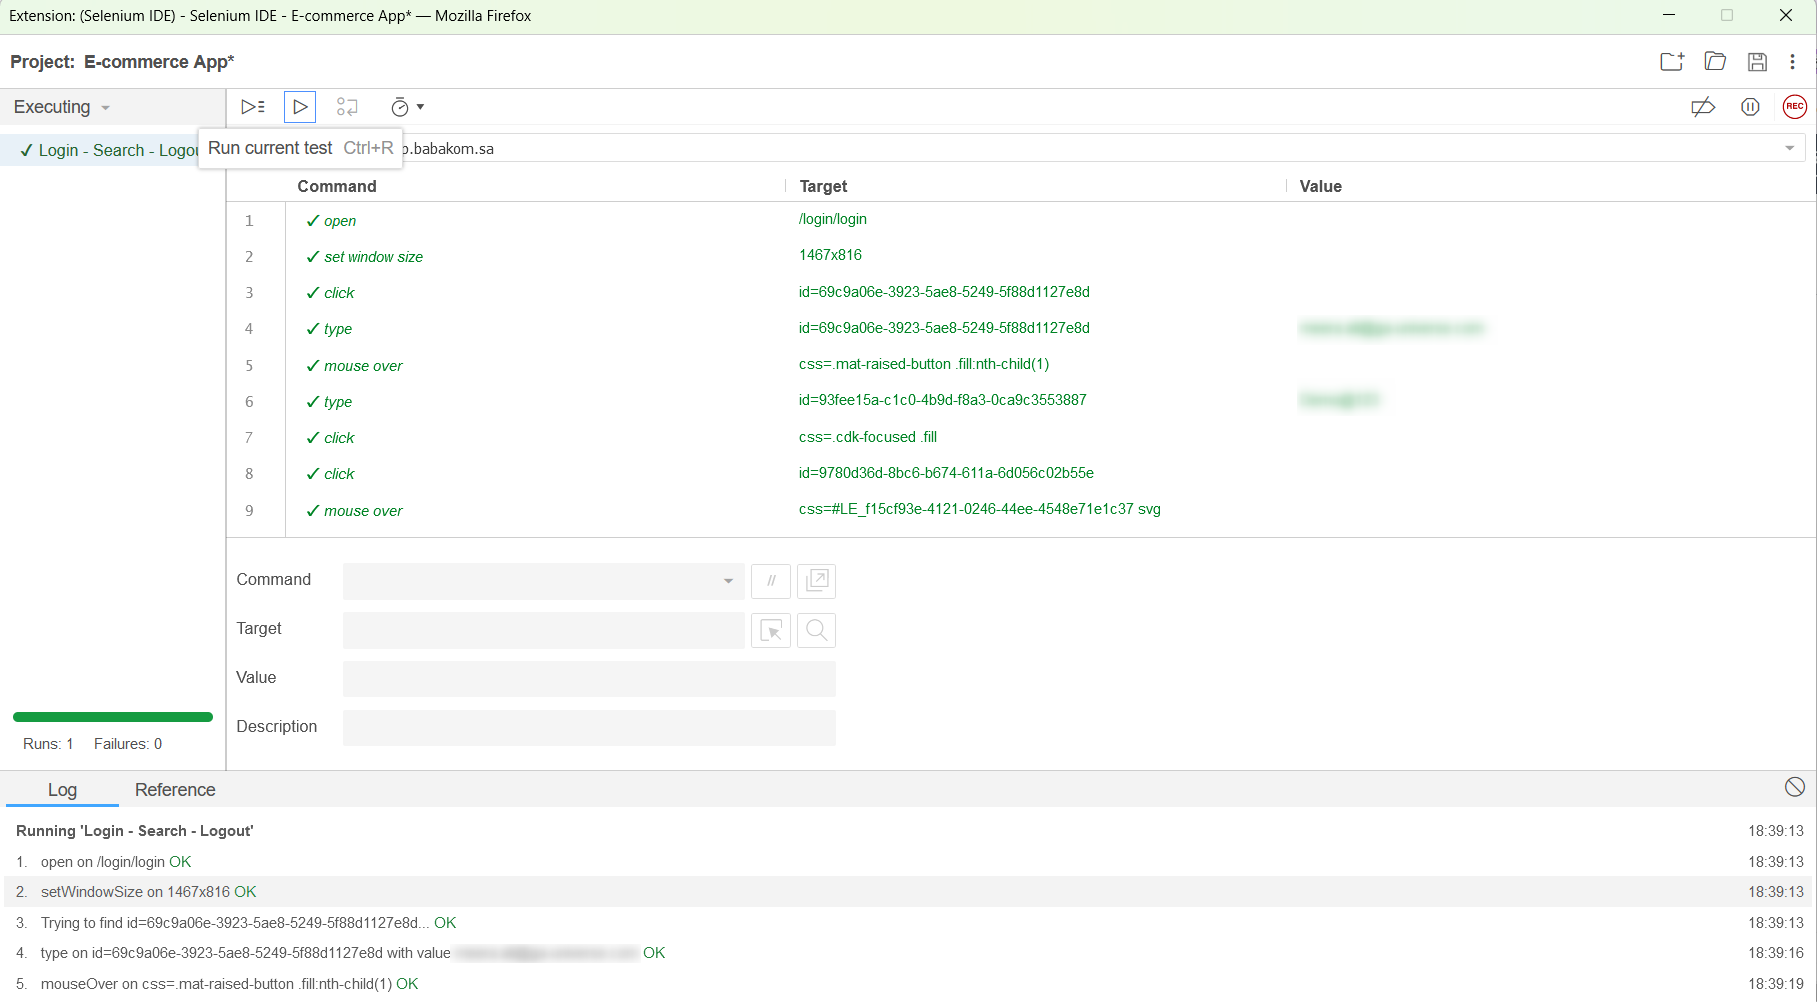Click target 1467x816 in row 2
The height and width of the screenshot is (1002, 1817).
[x=830, y=255]
